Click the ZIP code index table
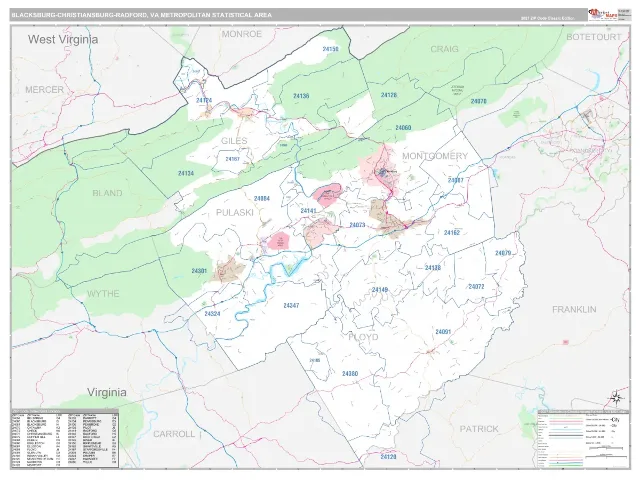 coord(65,438)
